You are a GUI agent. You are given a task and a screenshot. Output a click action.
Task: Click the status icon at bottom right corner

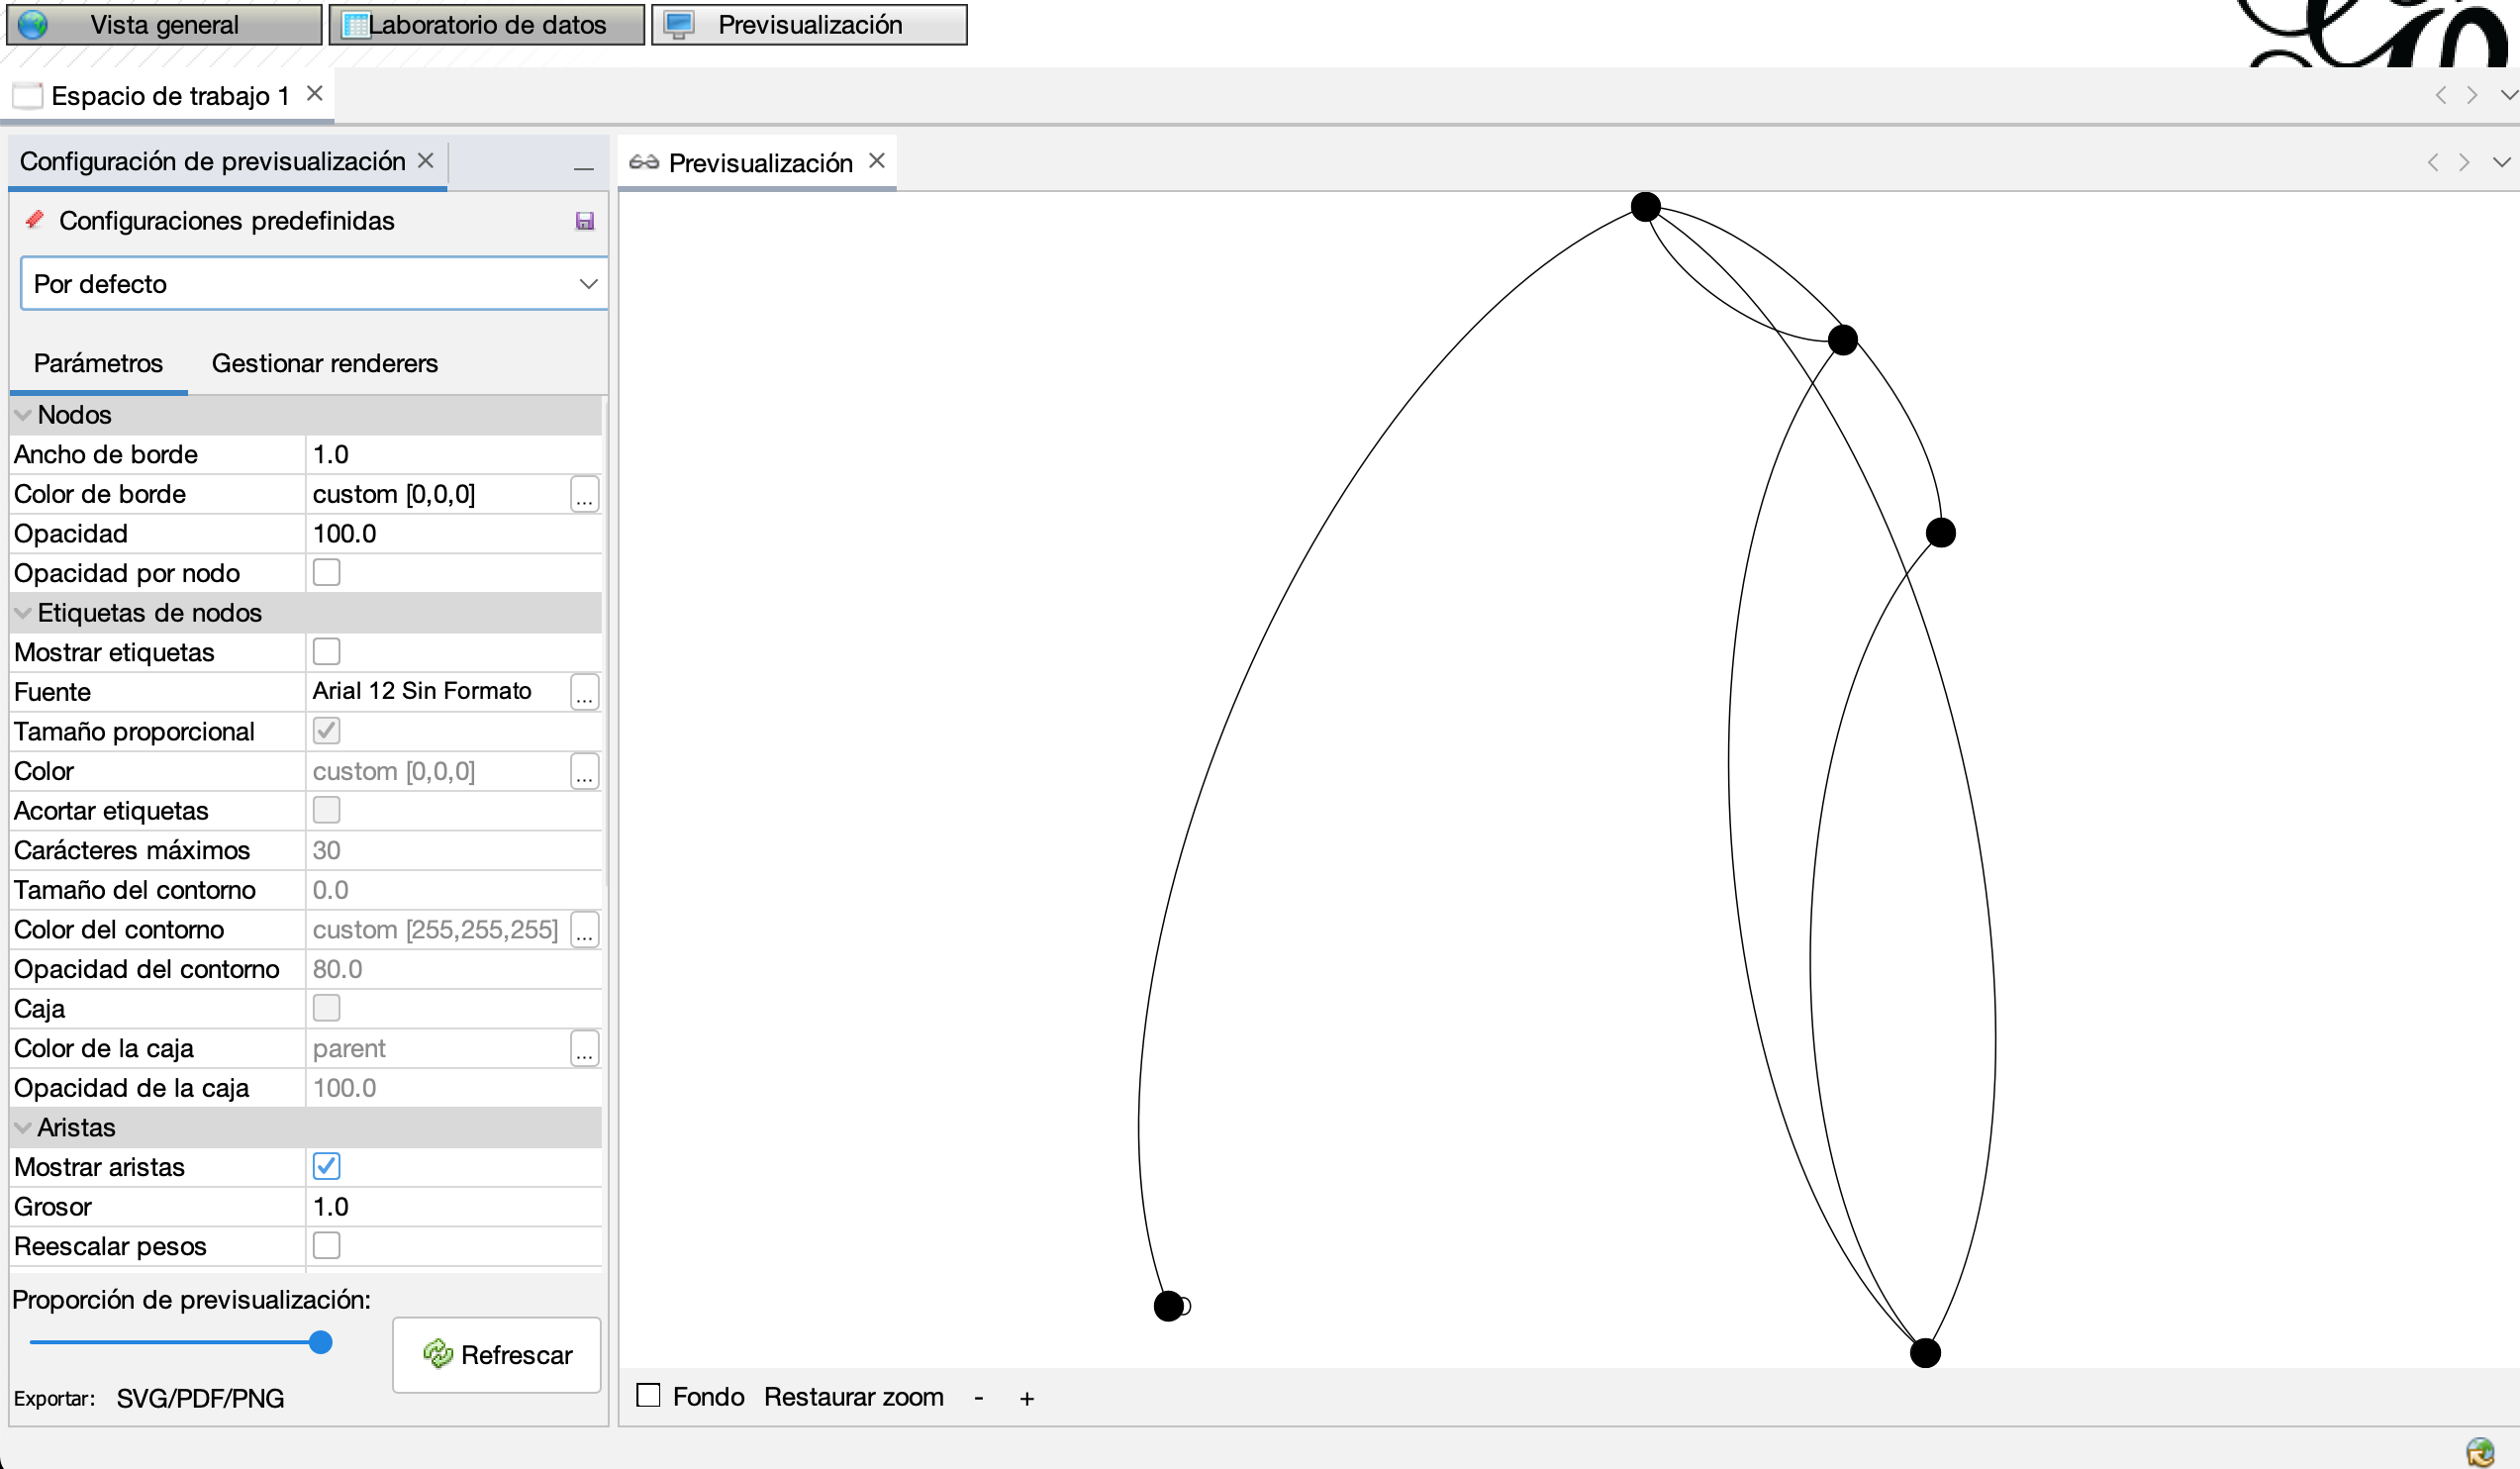2479,1451
